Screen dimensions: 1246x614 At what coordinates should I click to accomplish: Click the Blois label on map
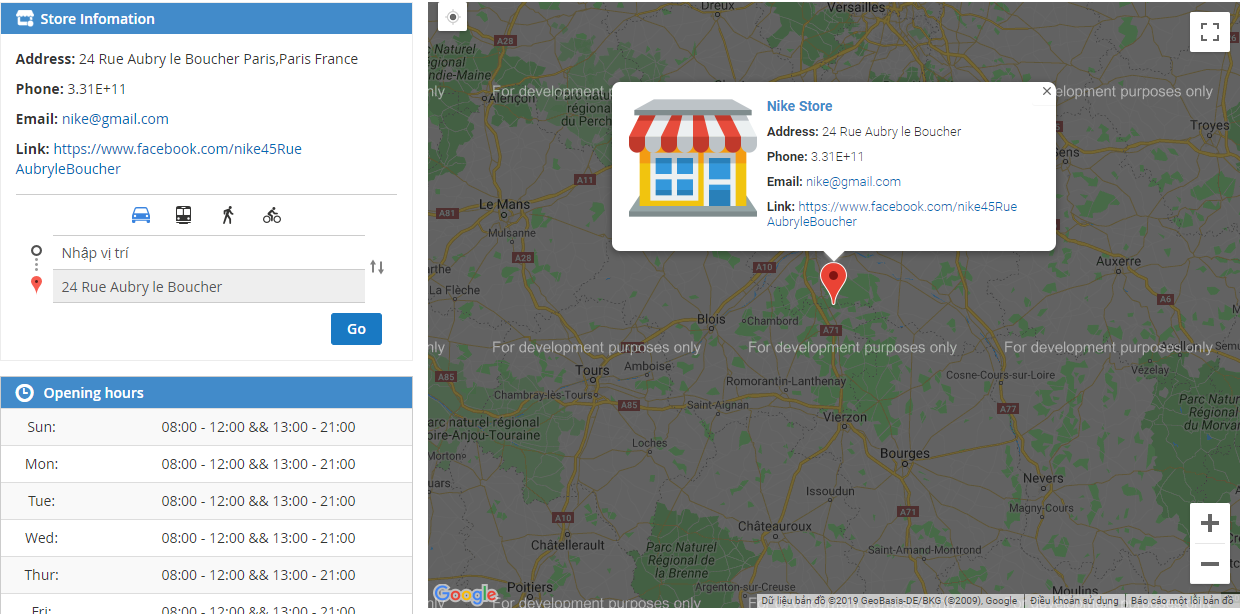coord(711,319)
